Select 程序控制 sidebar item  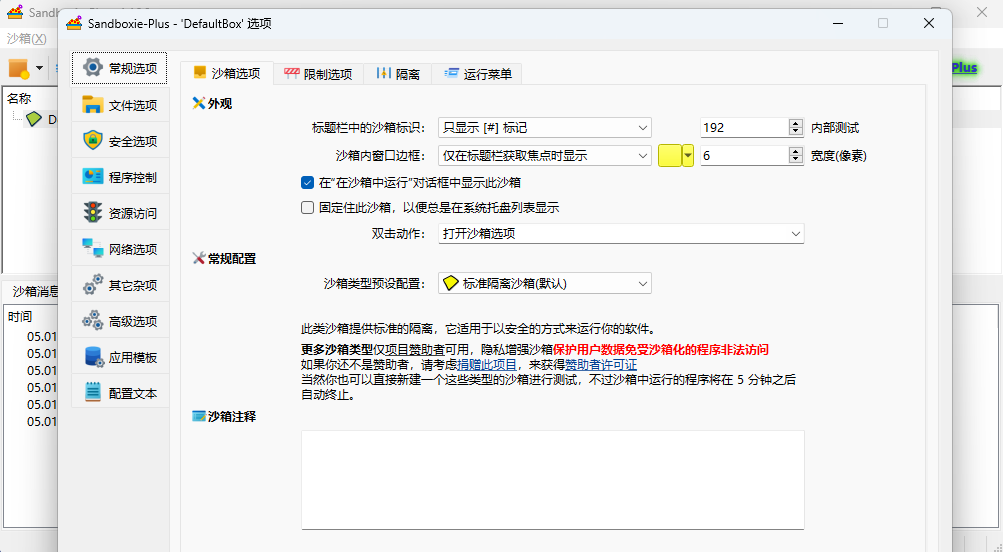tap(120, 177)
